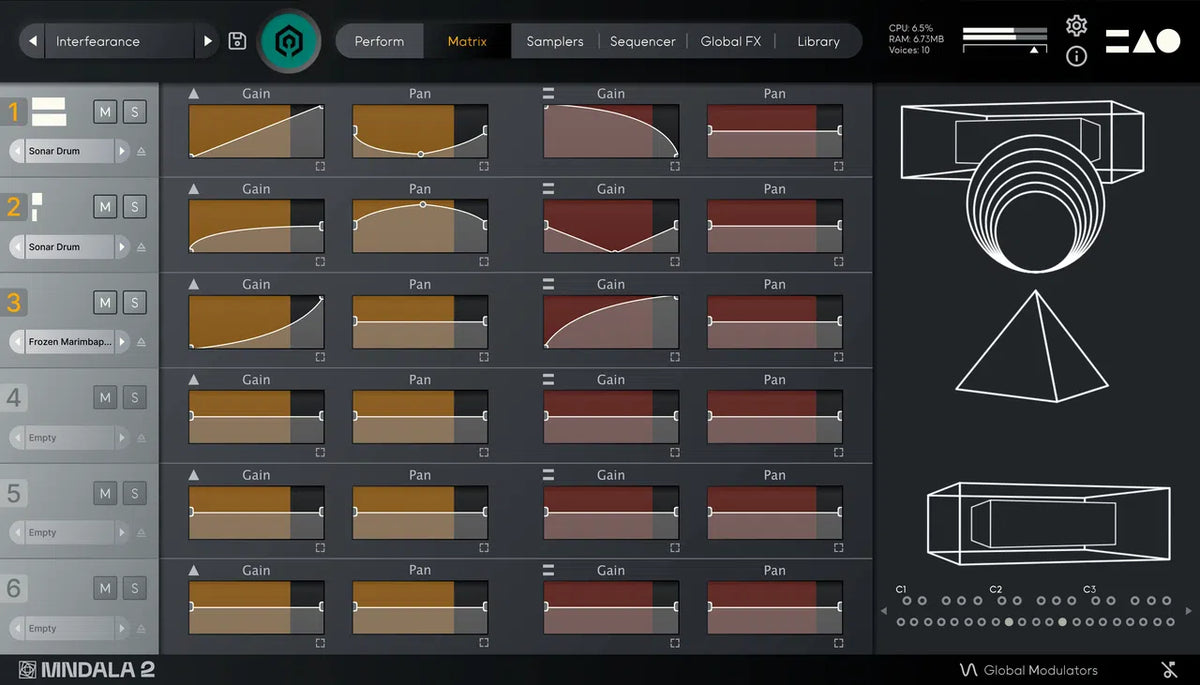Open settings via the gear icon

pos(1076,26)
